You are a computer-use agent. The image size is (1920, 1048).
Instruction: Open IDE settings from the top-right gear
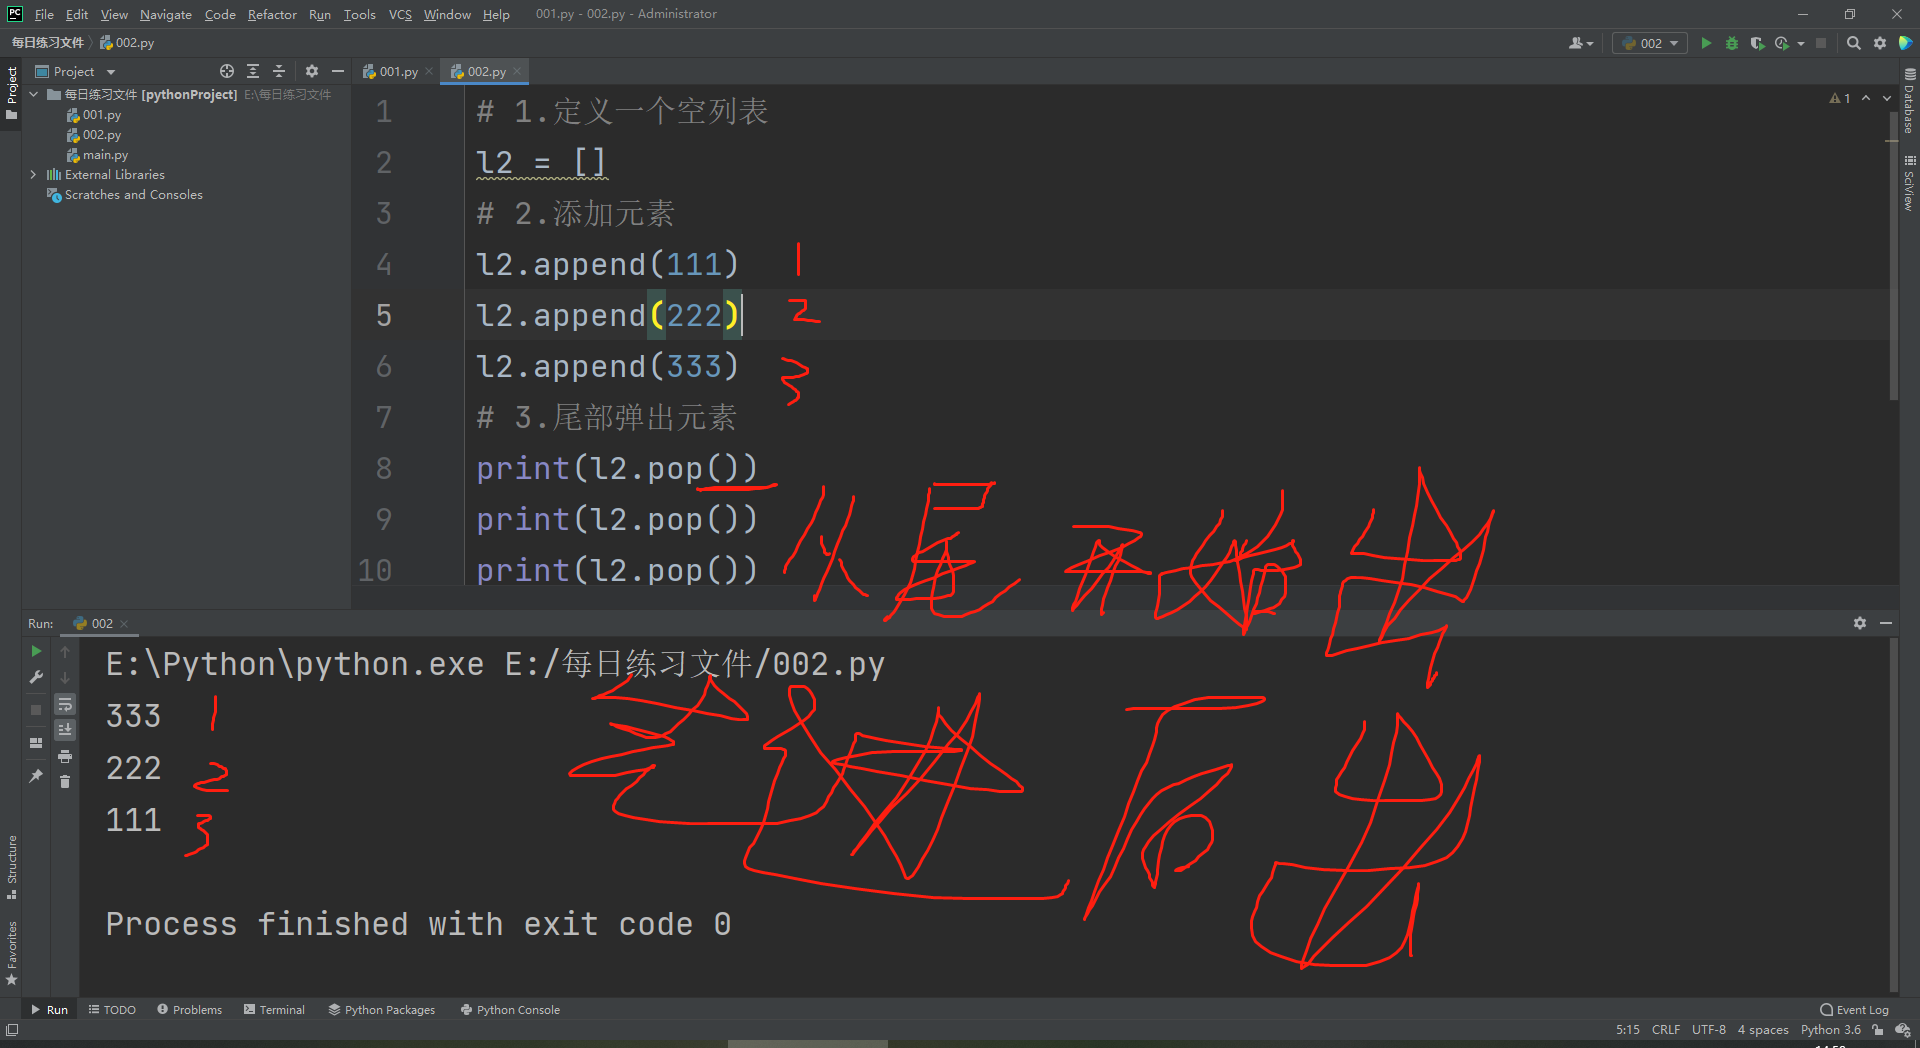pyautogui.click(x=1880, y=43)
